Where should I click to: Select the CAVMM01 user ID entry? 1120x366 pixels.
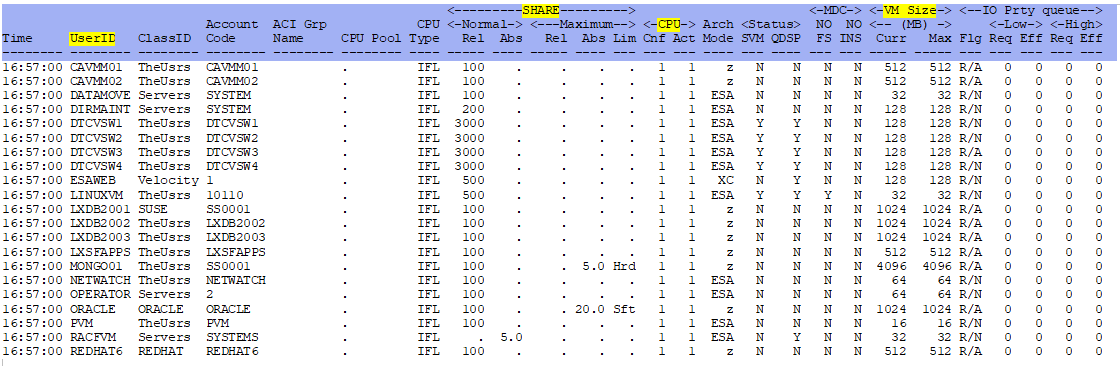coord(92,66)
